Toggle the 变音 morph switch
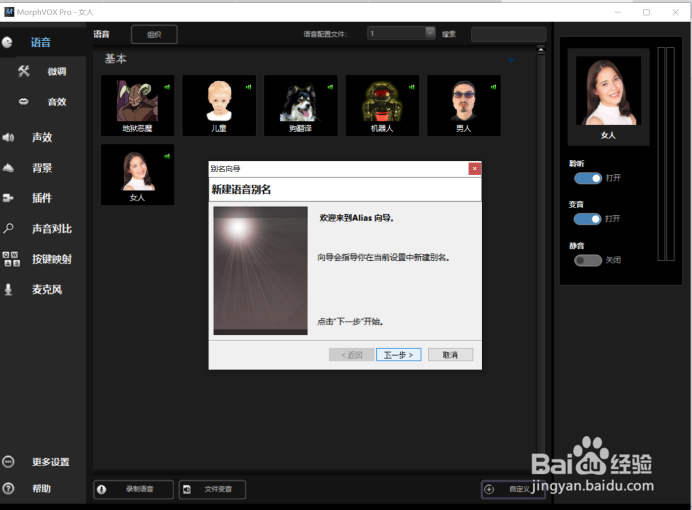The width and height of the screenshot is (692, 510). (588, 219)
